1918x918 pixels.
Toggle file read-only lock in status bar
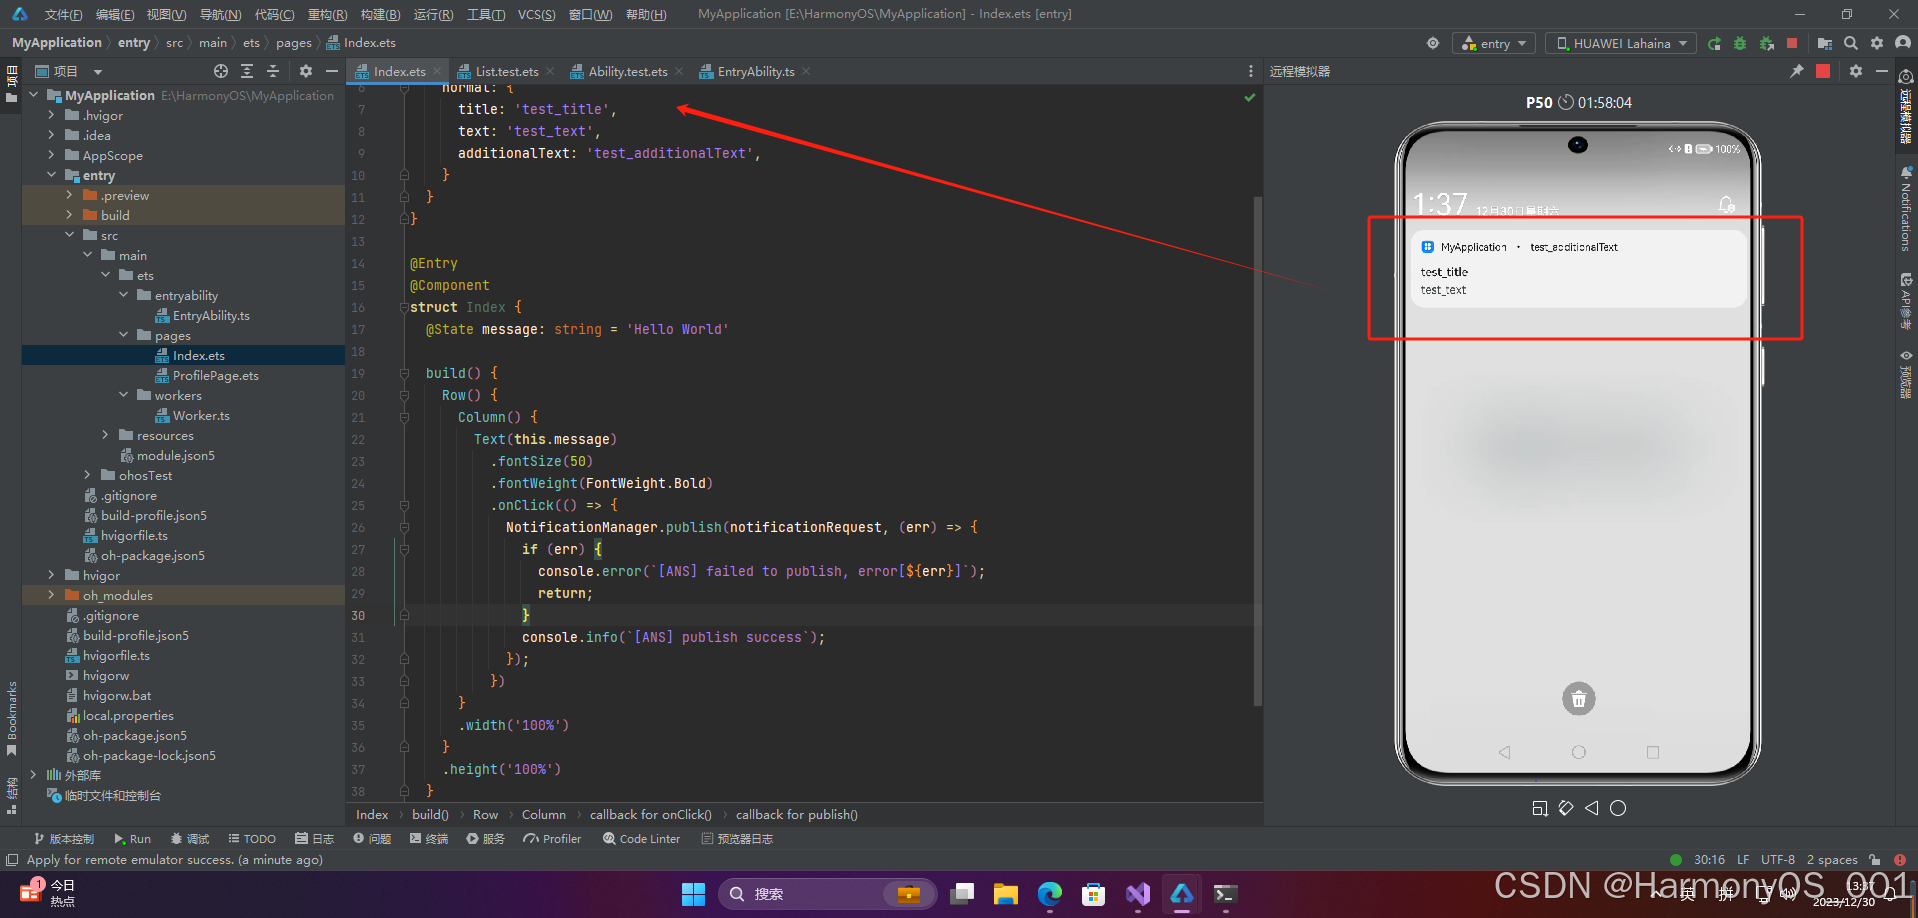point(1875,860)
